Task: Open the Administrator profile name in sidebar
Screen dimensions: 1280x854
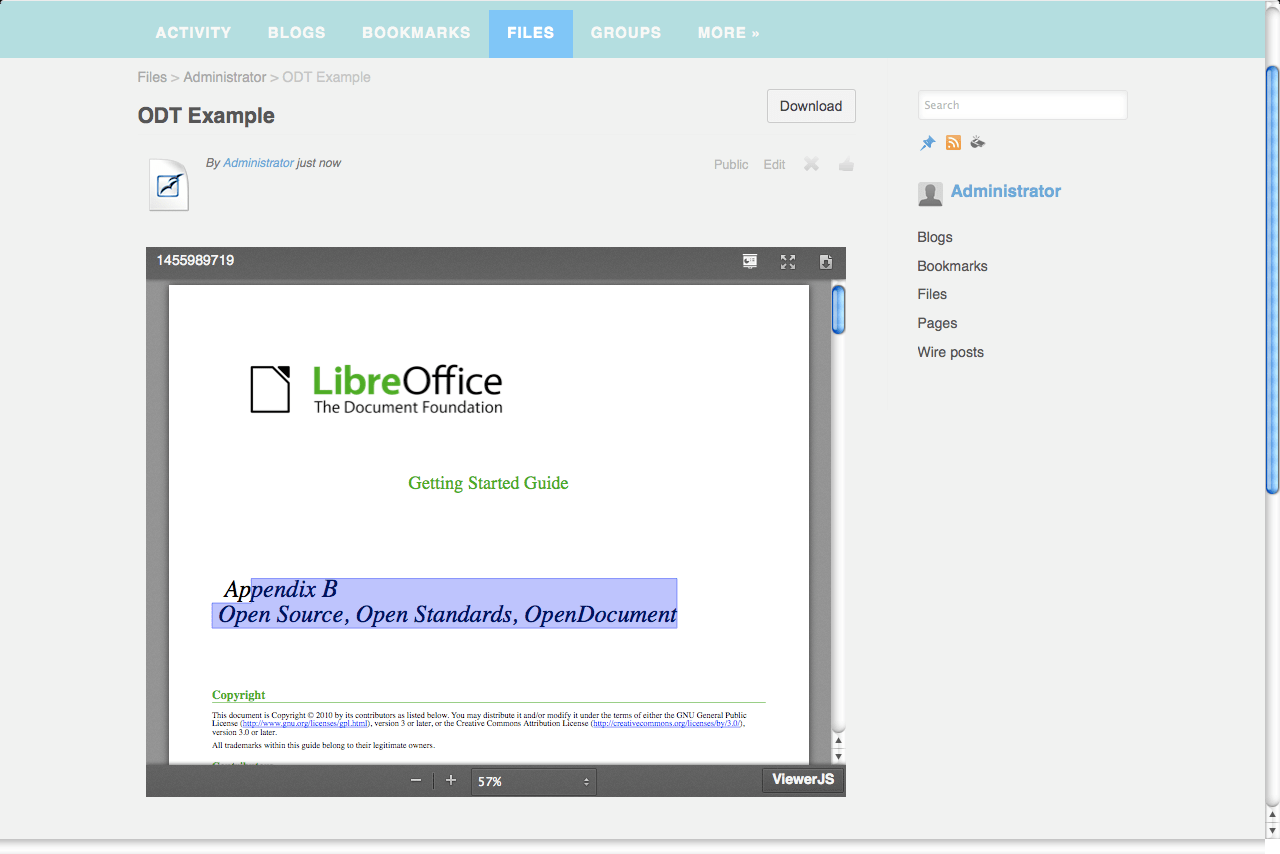Action: (x=1006, y=191)
